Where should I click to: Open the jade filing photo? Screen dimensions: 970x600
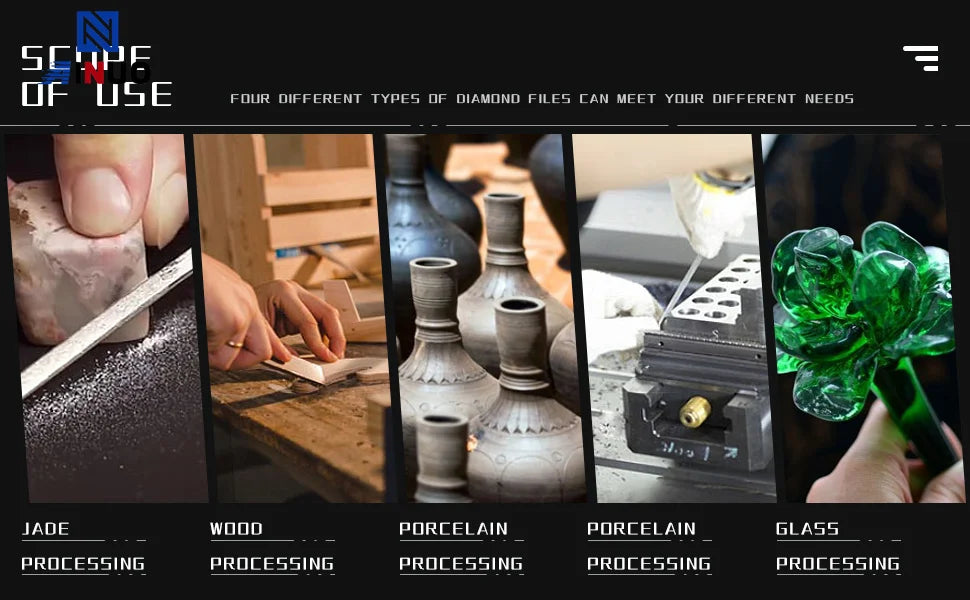[x=105, y=318]
